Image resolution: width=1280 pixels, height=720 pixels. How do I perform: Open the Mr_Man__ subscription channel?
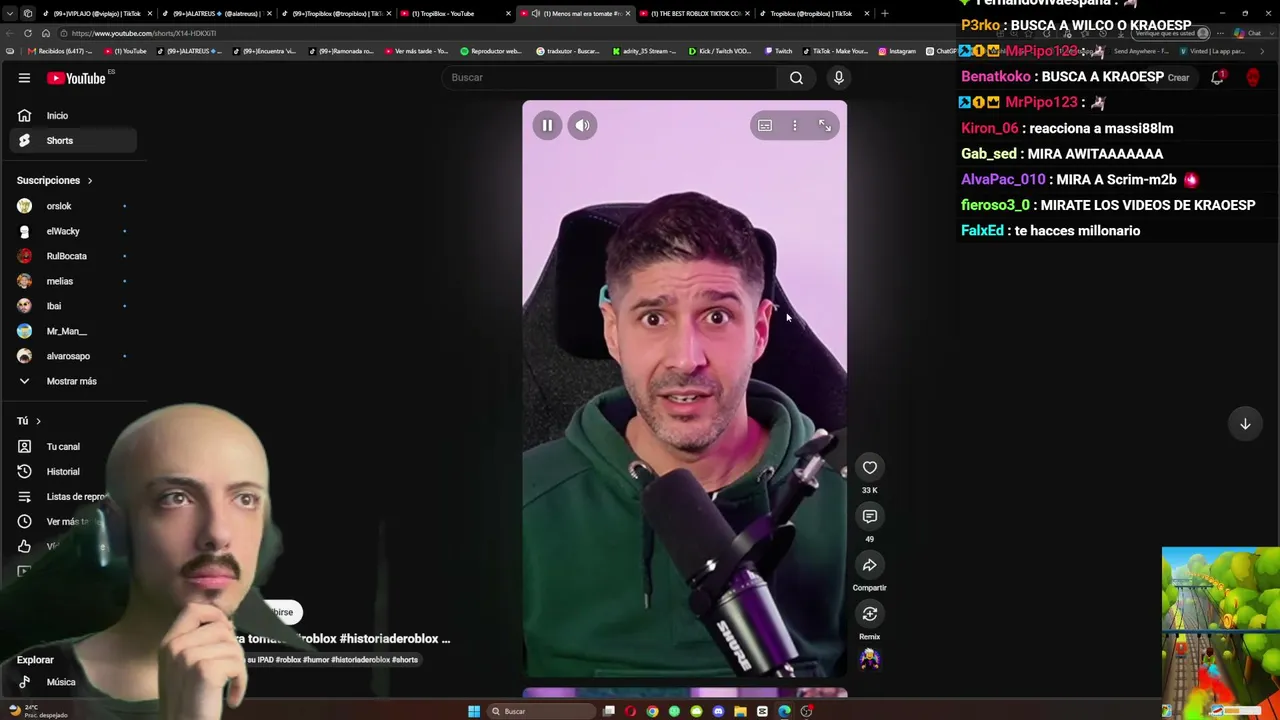coord(74,331)
